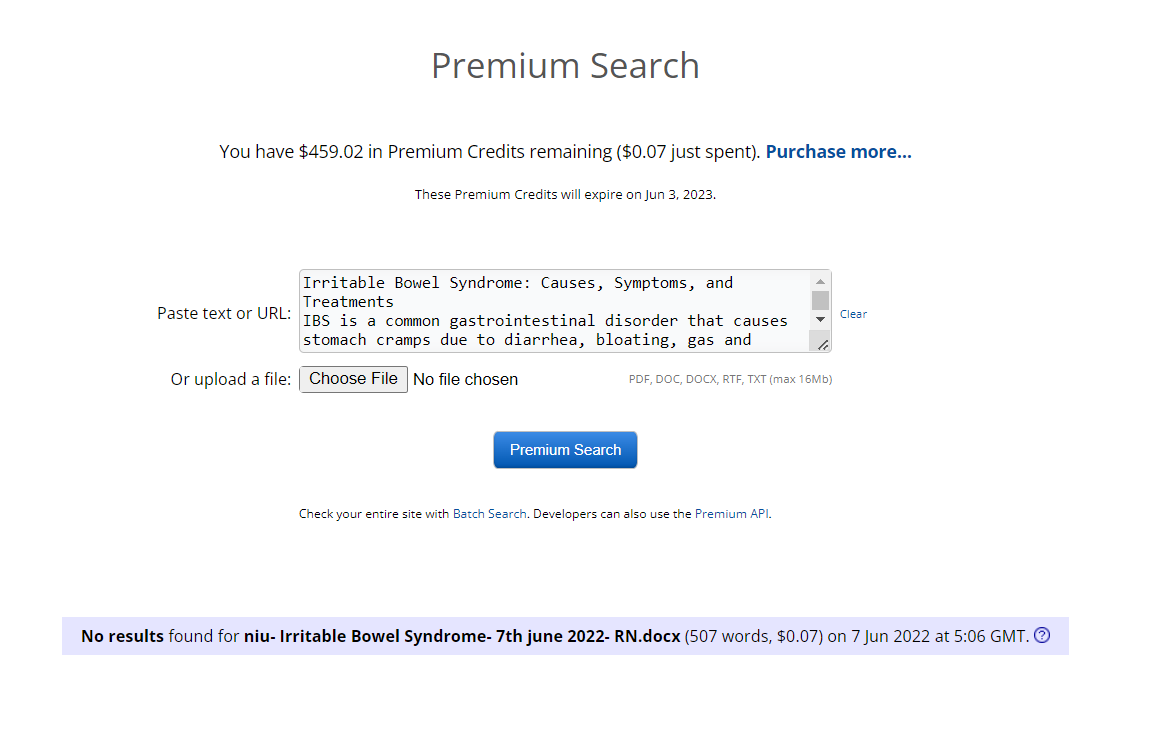
Task: Click the help question mark icon
Action: (1042, 635)
